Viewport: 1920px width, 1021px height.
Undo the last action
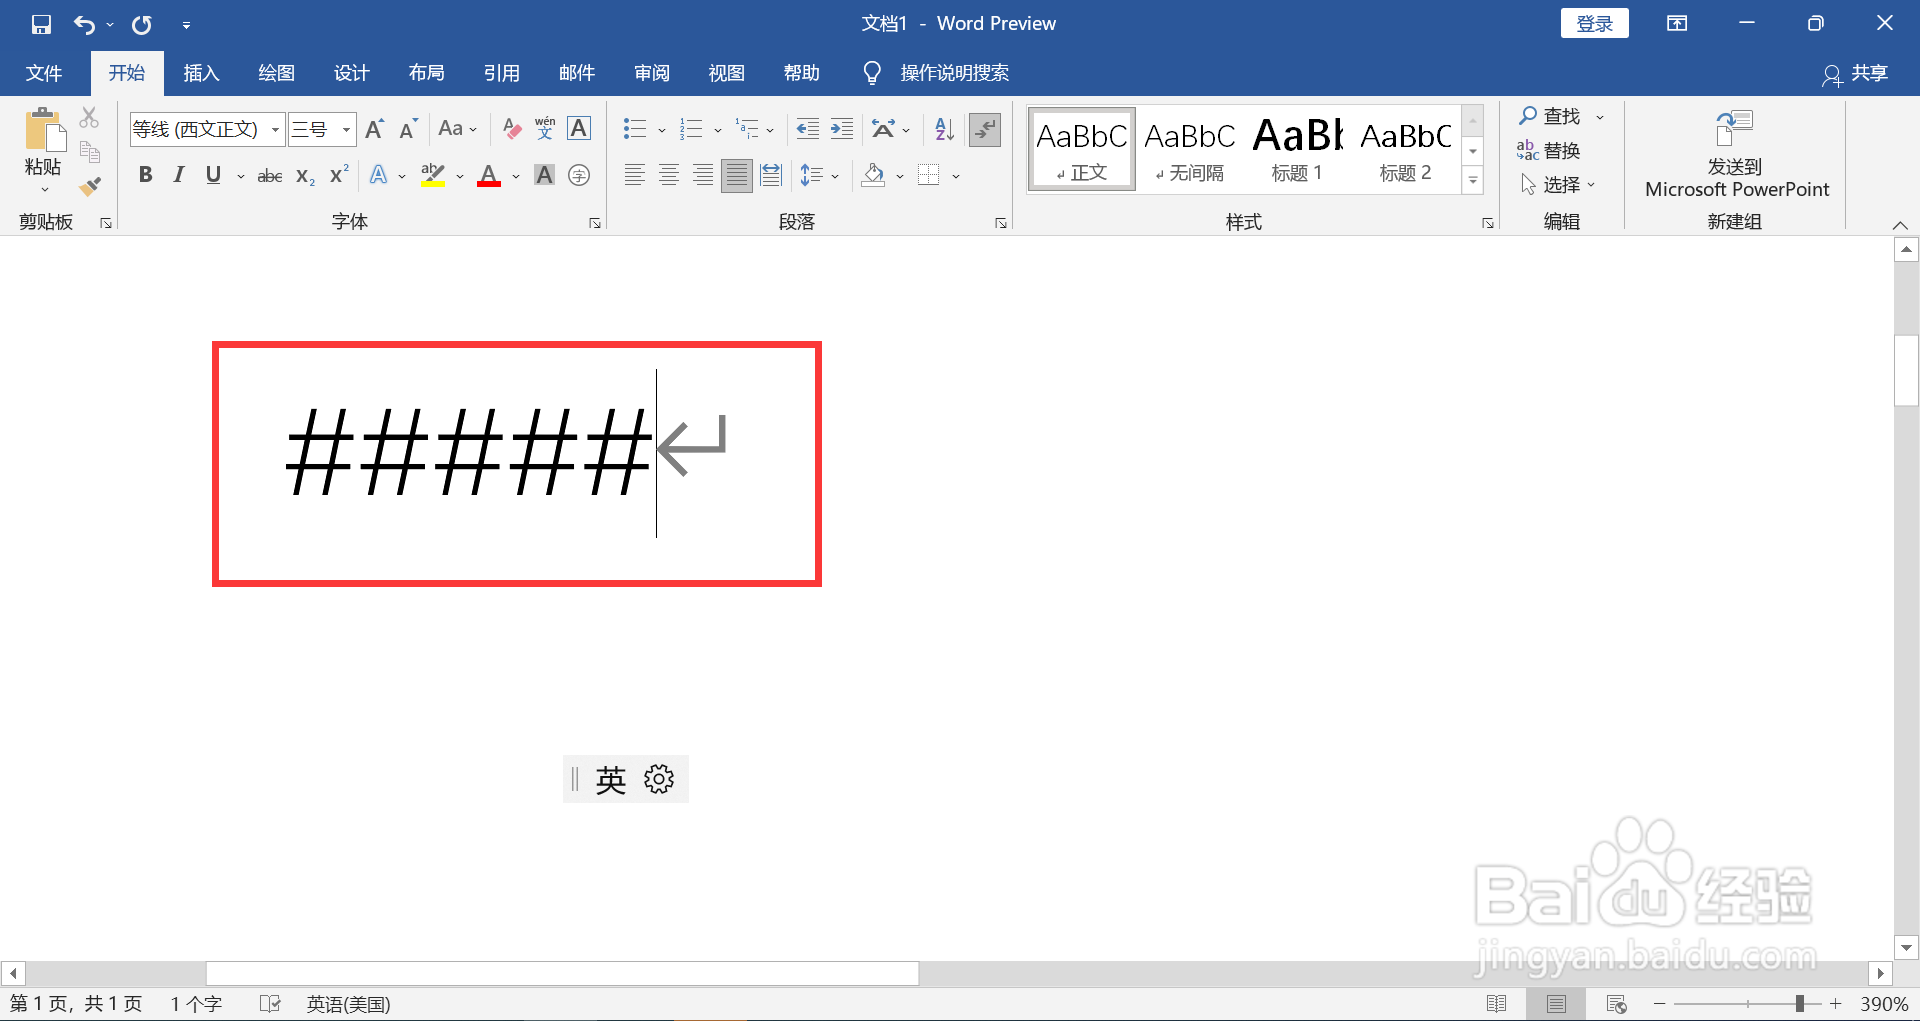click(84, 24)
